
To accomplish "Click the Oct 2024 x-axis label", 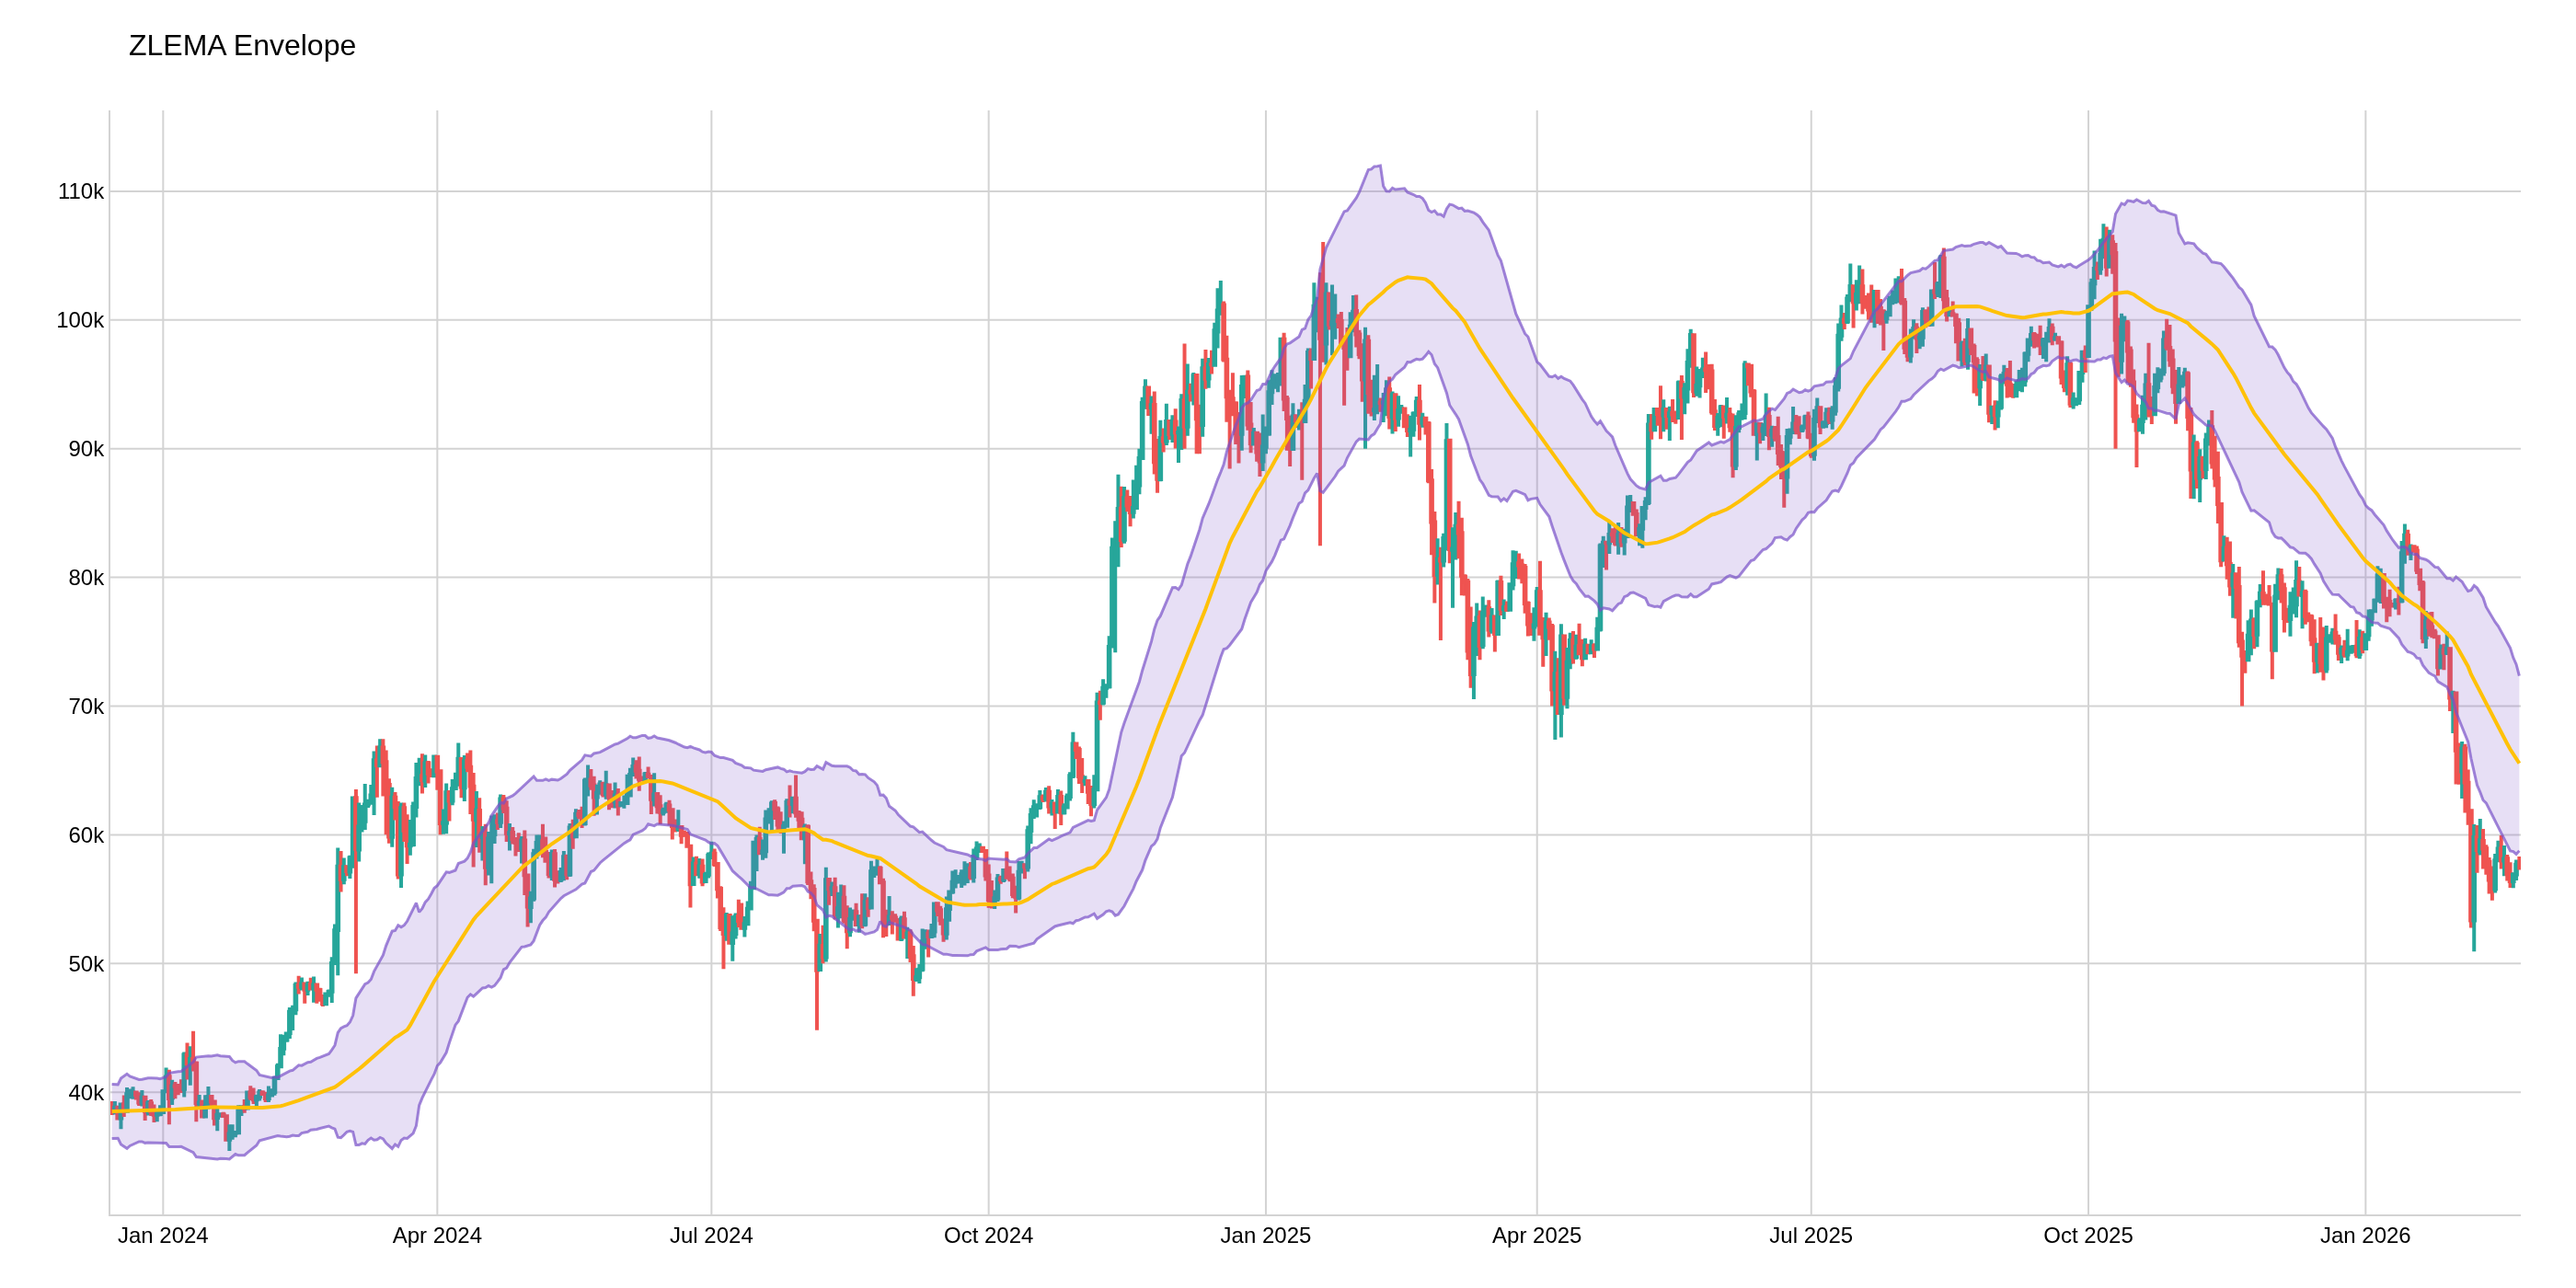I will (988, 1236).
